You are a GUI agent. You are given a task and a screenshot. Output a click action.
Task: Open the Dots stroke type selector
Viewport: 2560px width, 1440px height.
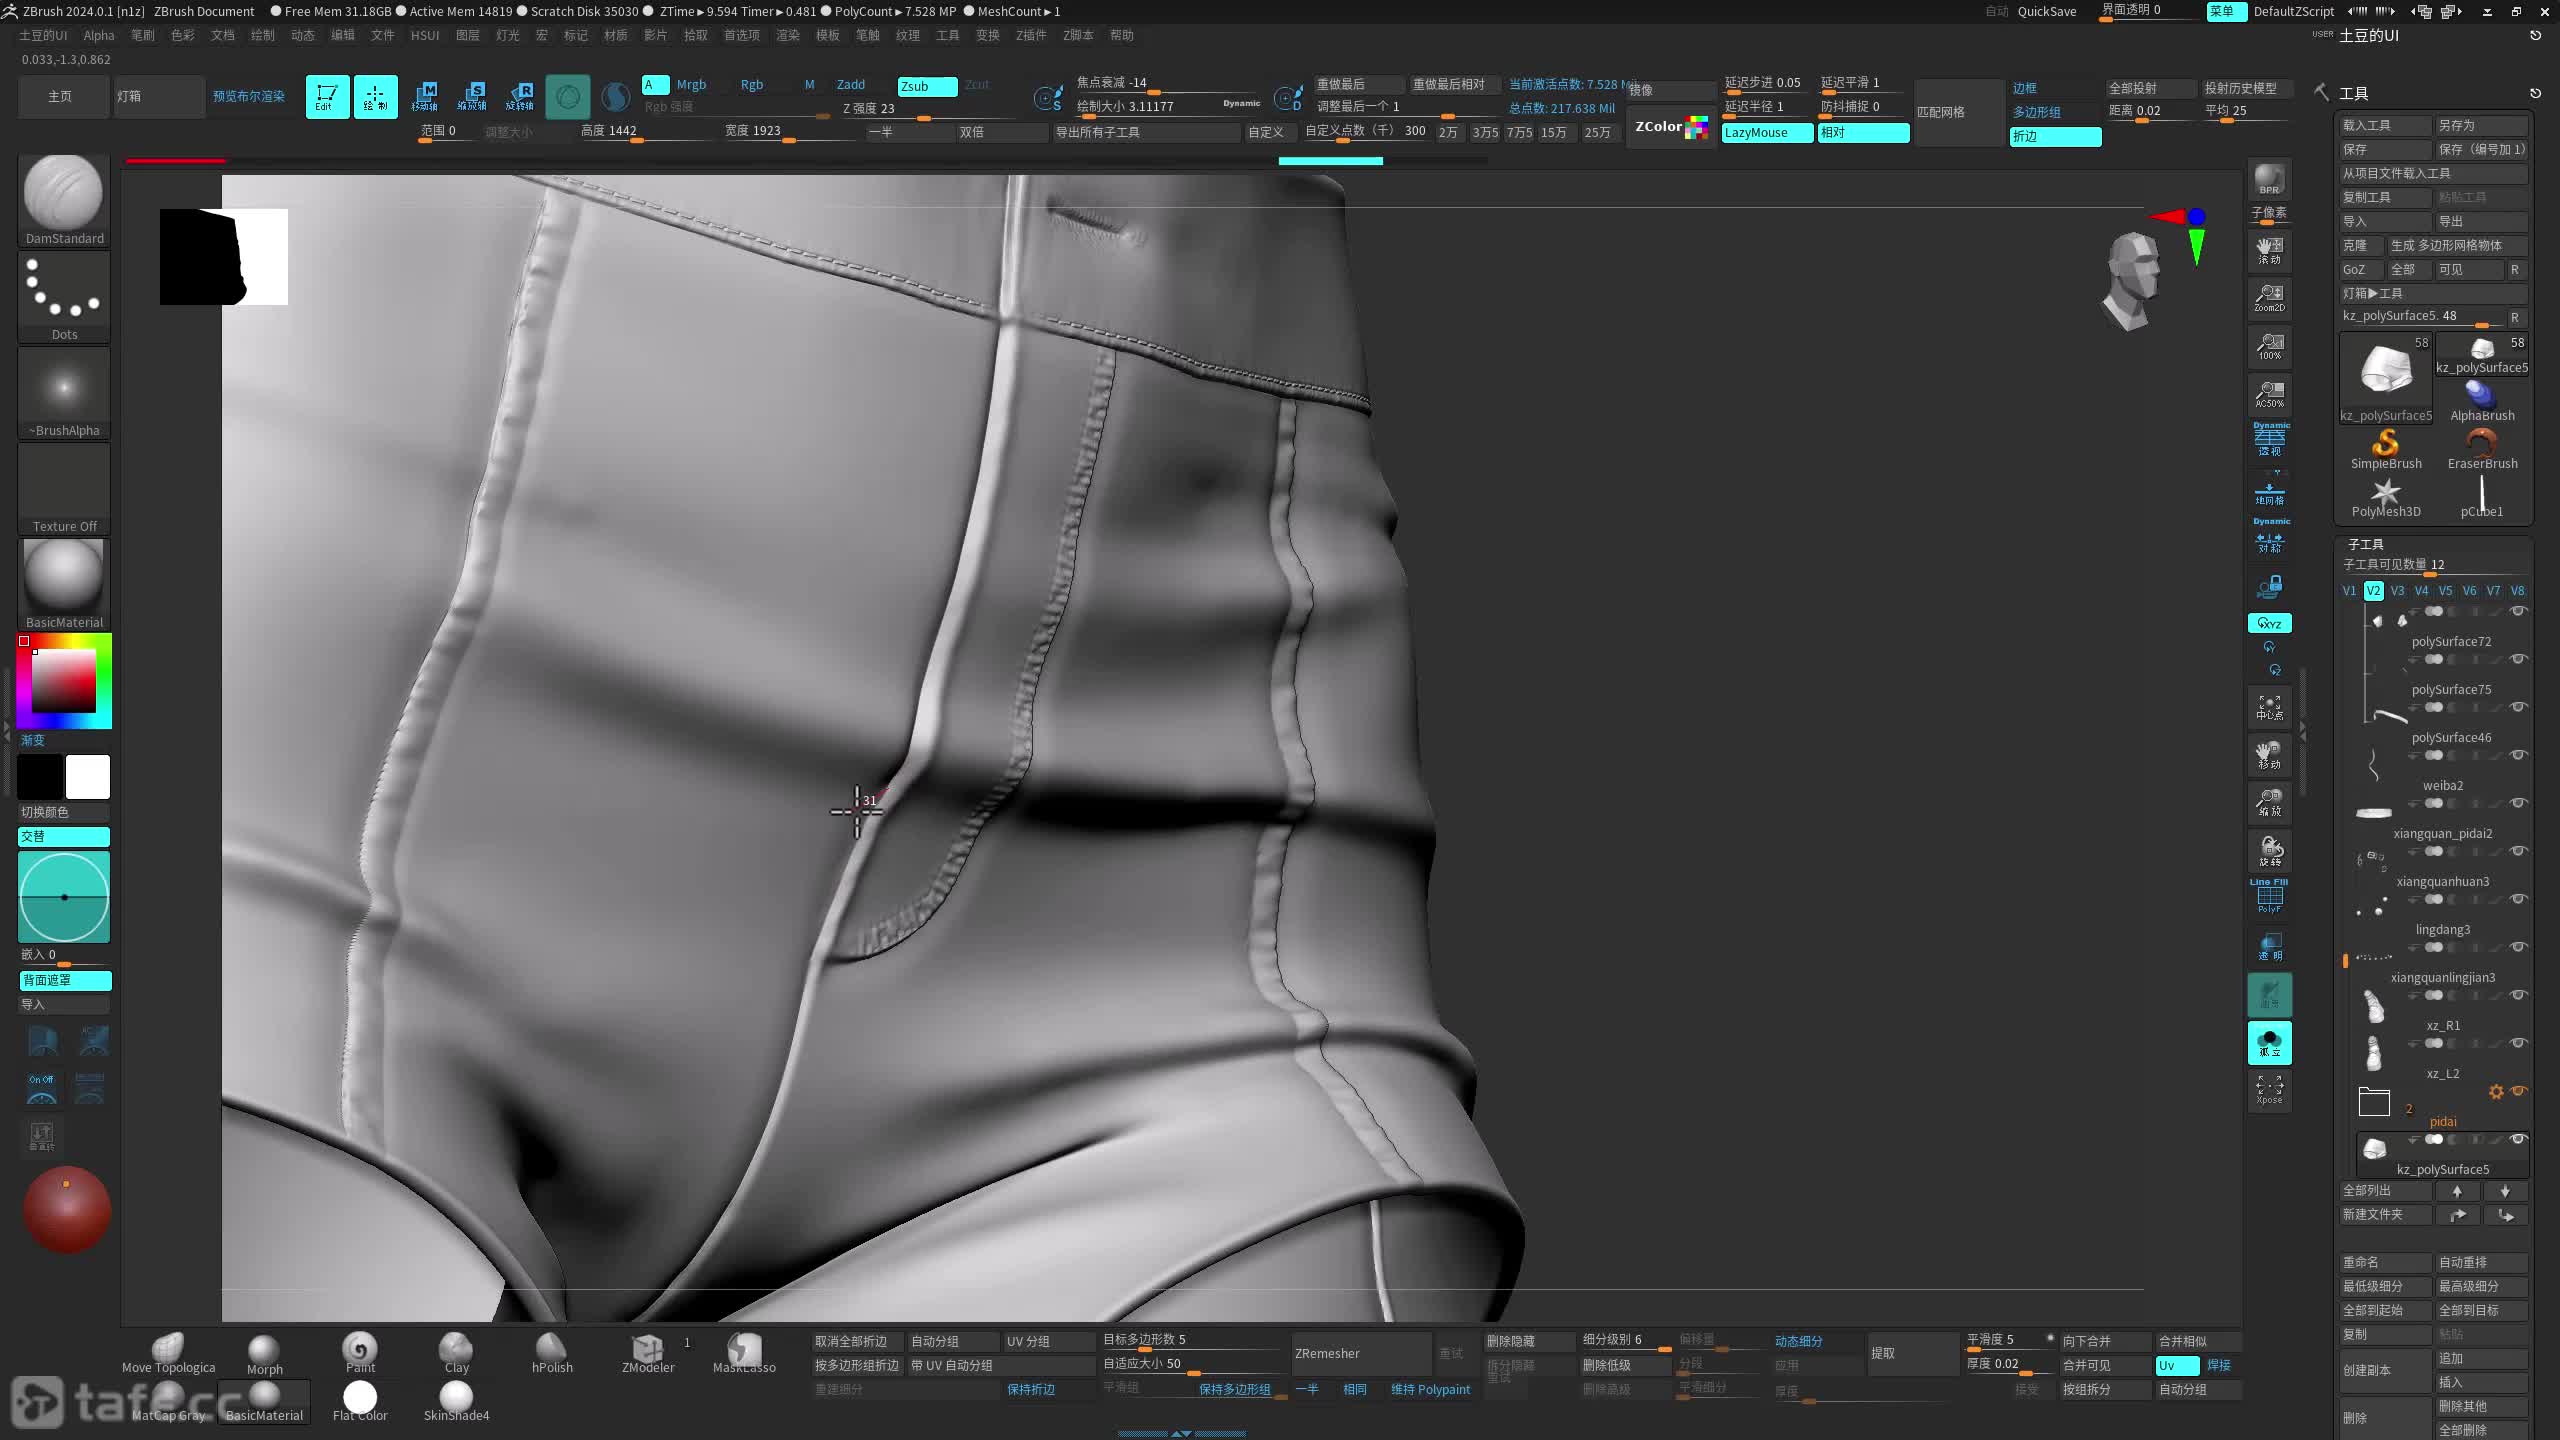coord(64,296)
